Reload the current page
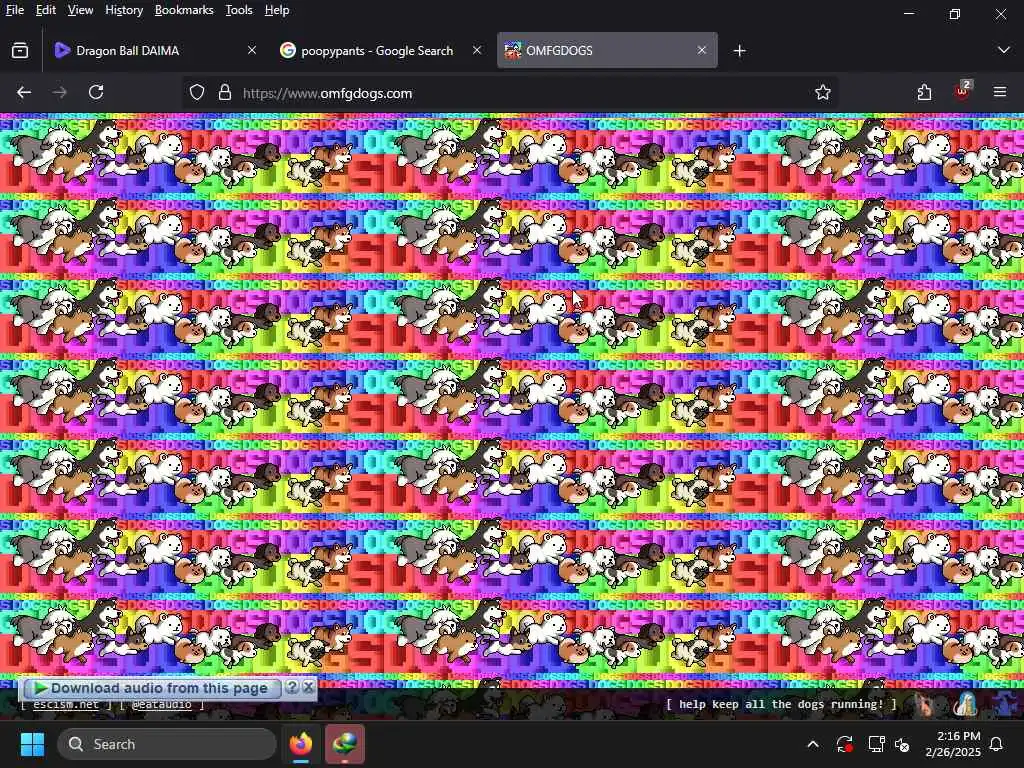 pyautogui.click(x=96, y=93)
